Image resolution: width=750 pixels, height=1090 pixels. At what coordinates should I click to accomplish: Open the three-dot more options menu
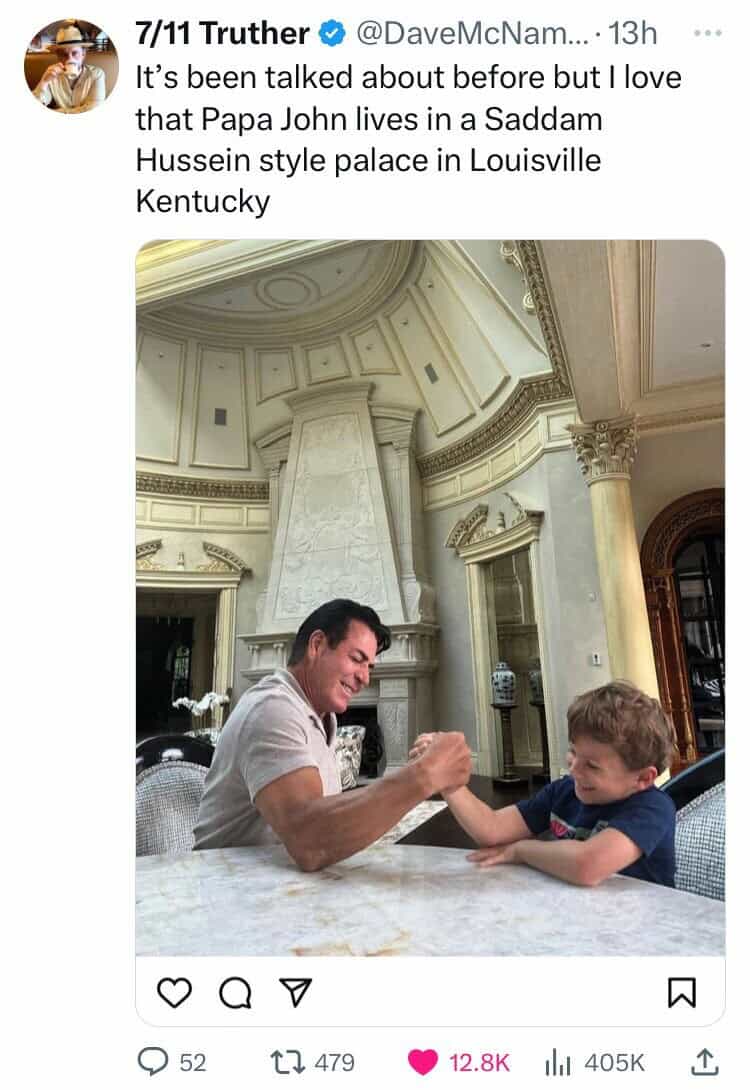point(709,33)
